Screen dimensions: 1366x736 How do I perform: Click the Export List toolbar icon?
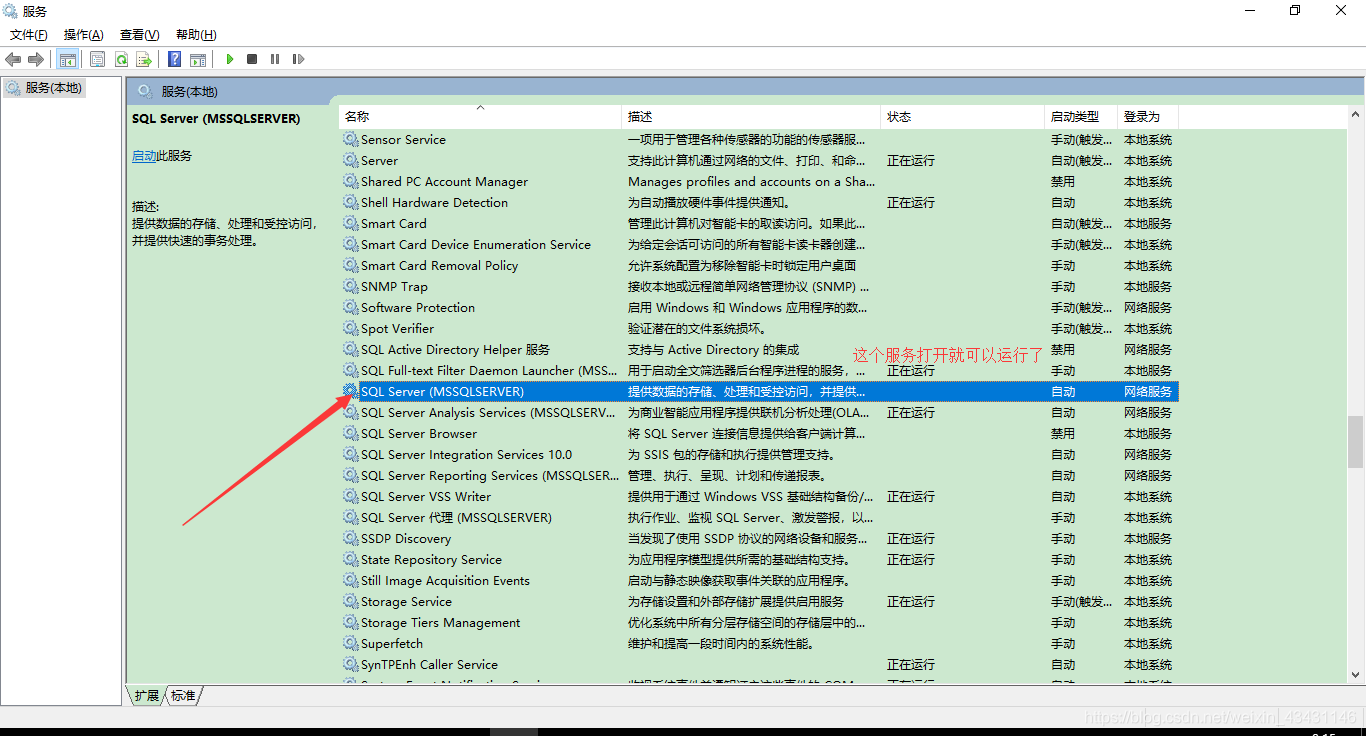pyautogui.click(x=144, y=59)
